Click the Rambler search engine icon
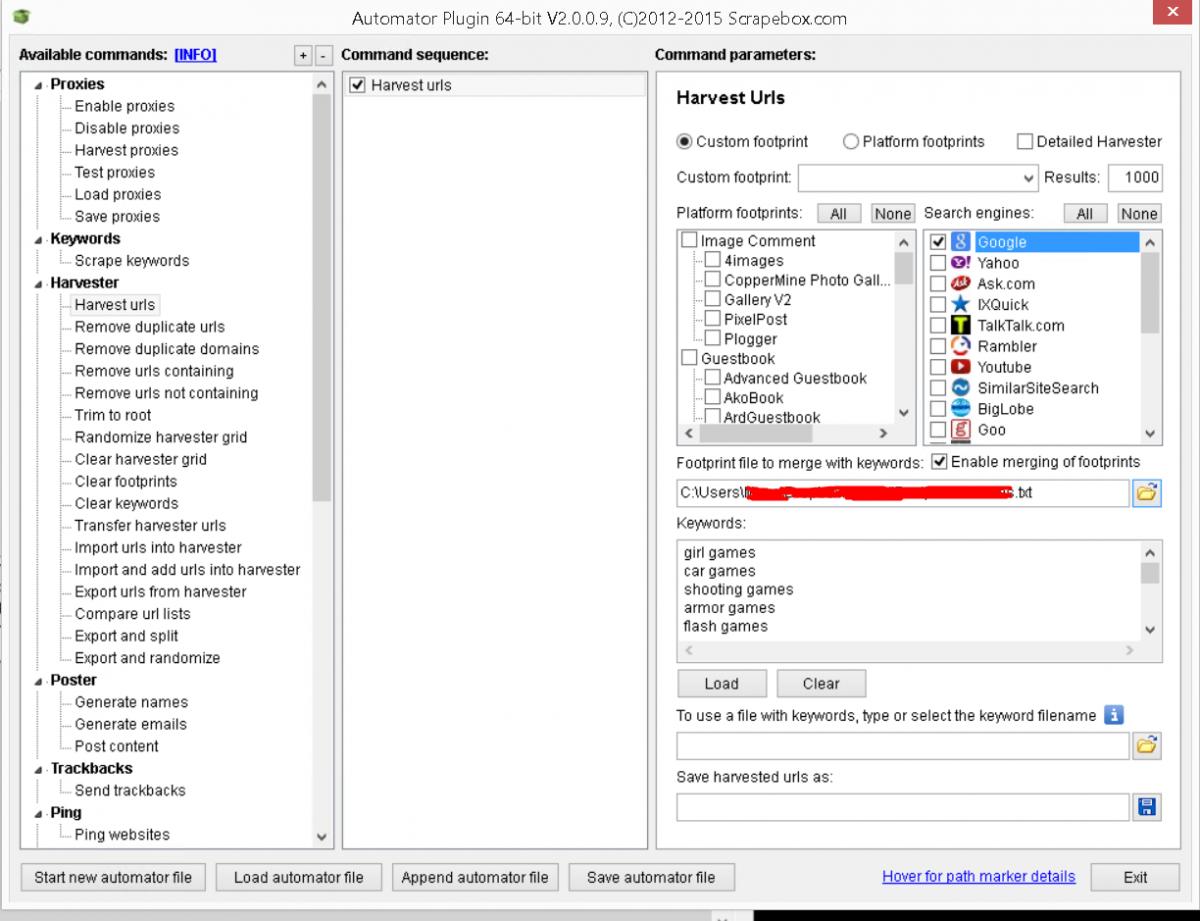 point(960,347)
